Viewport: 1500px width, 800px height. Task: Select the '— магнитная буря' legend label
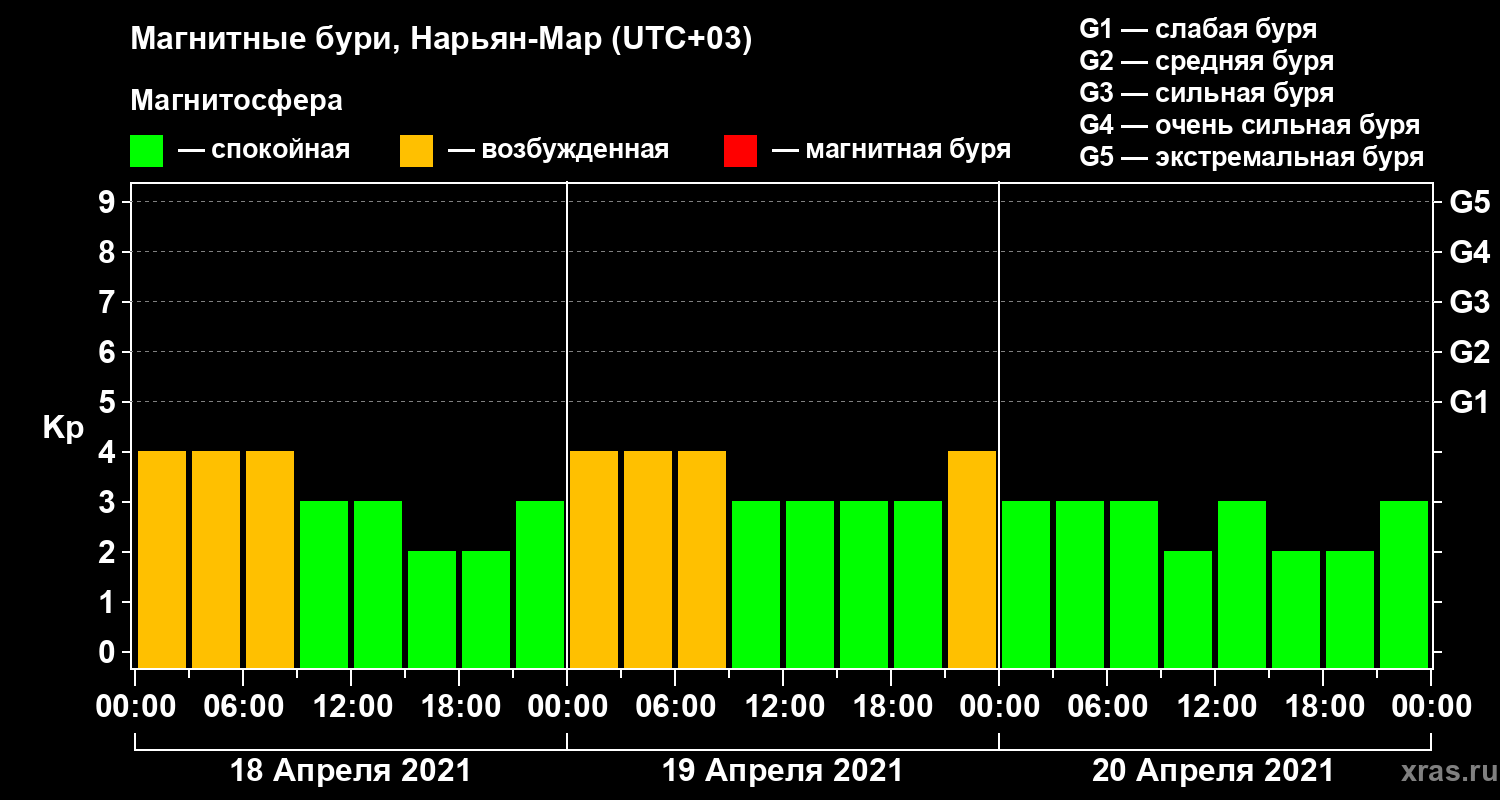tap(891, 150)
